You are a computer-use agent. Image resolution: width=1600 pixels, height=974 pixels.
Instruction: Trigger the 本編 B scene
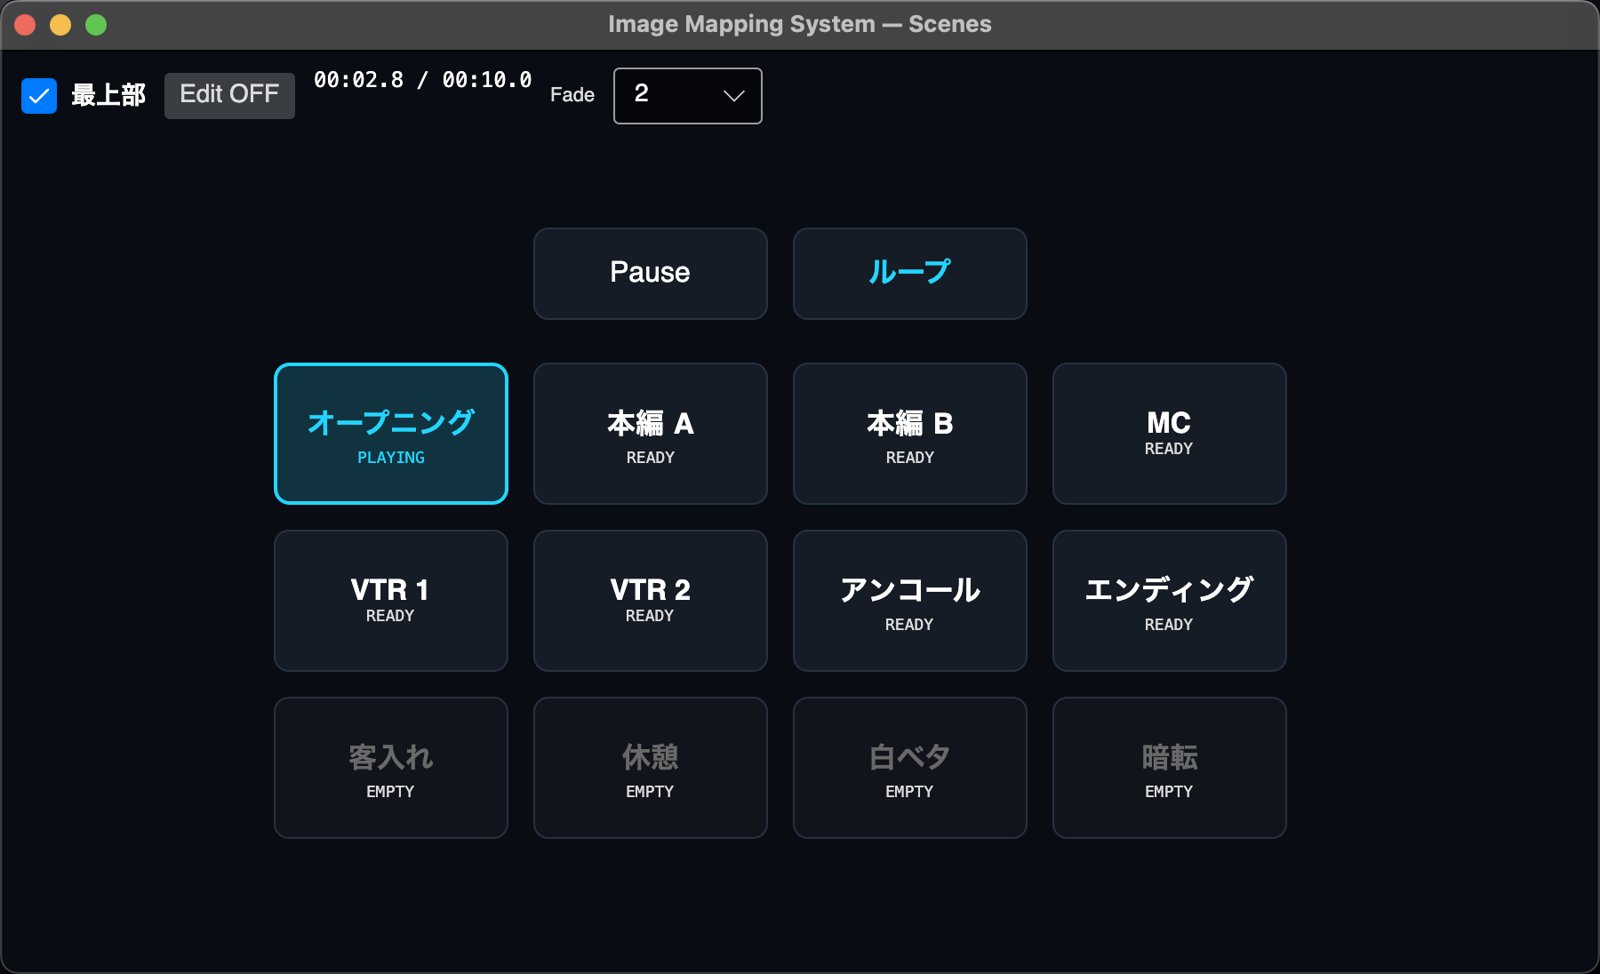(x=909, y=433)
